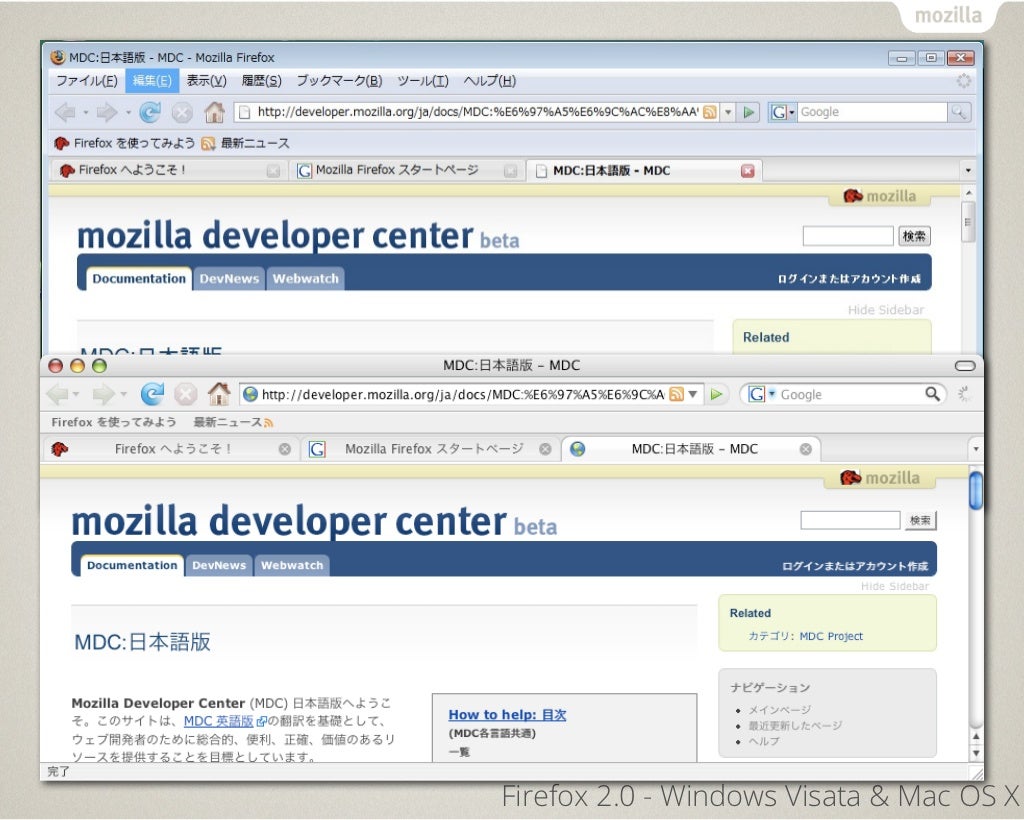Click search magnifier button in Windows Firefox
1024x820 pixels.
coord(959,112)
